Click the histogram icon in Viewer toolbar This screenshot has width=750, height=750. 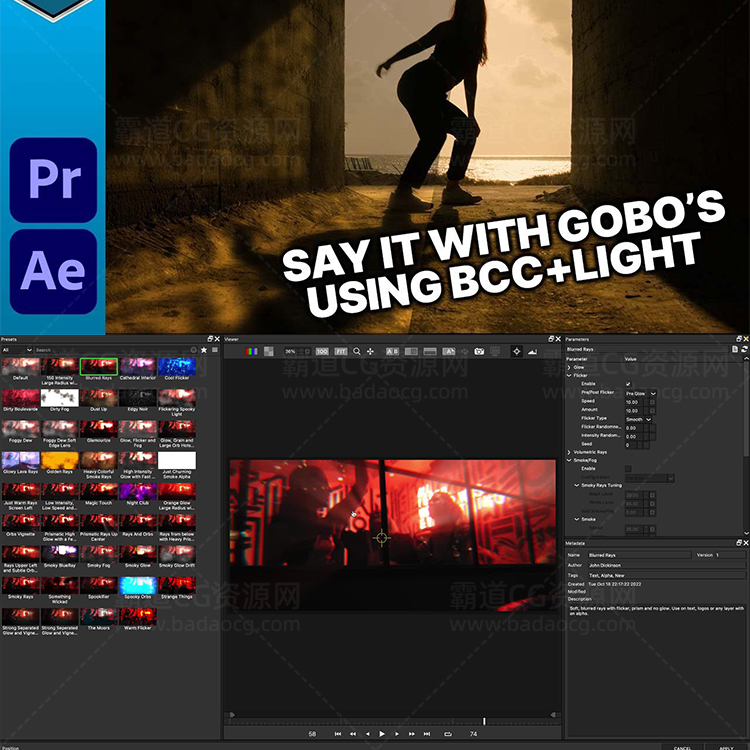(x=531, y=352)
